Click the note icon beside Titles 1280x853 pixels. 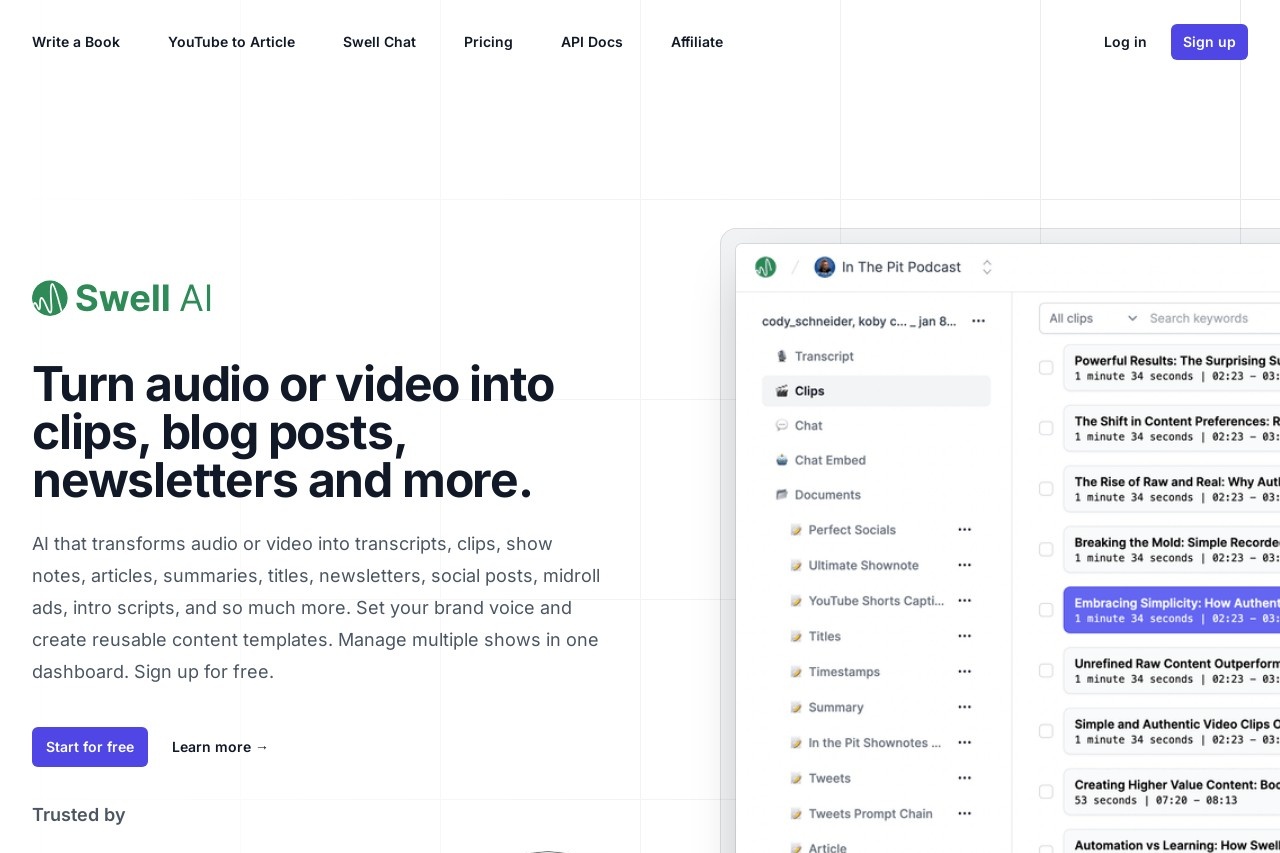(x=796, y=636)
